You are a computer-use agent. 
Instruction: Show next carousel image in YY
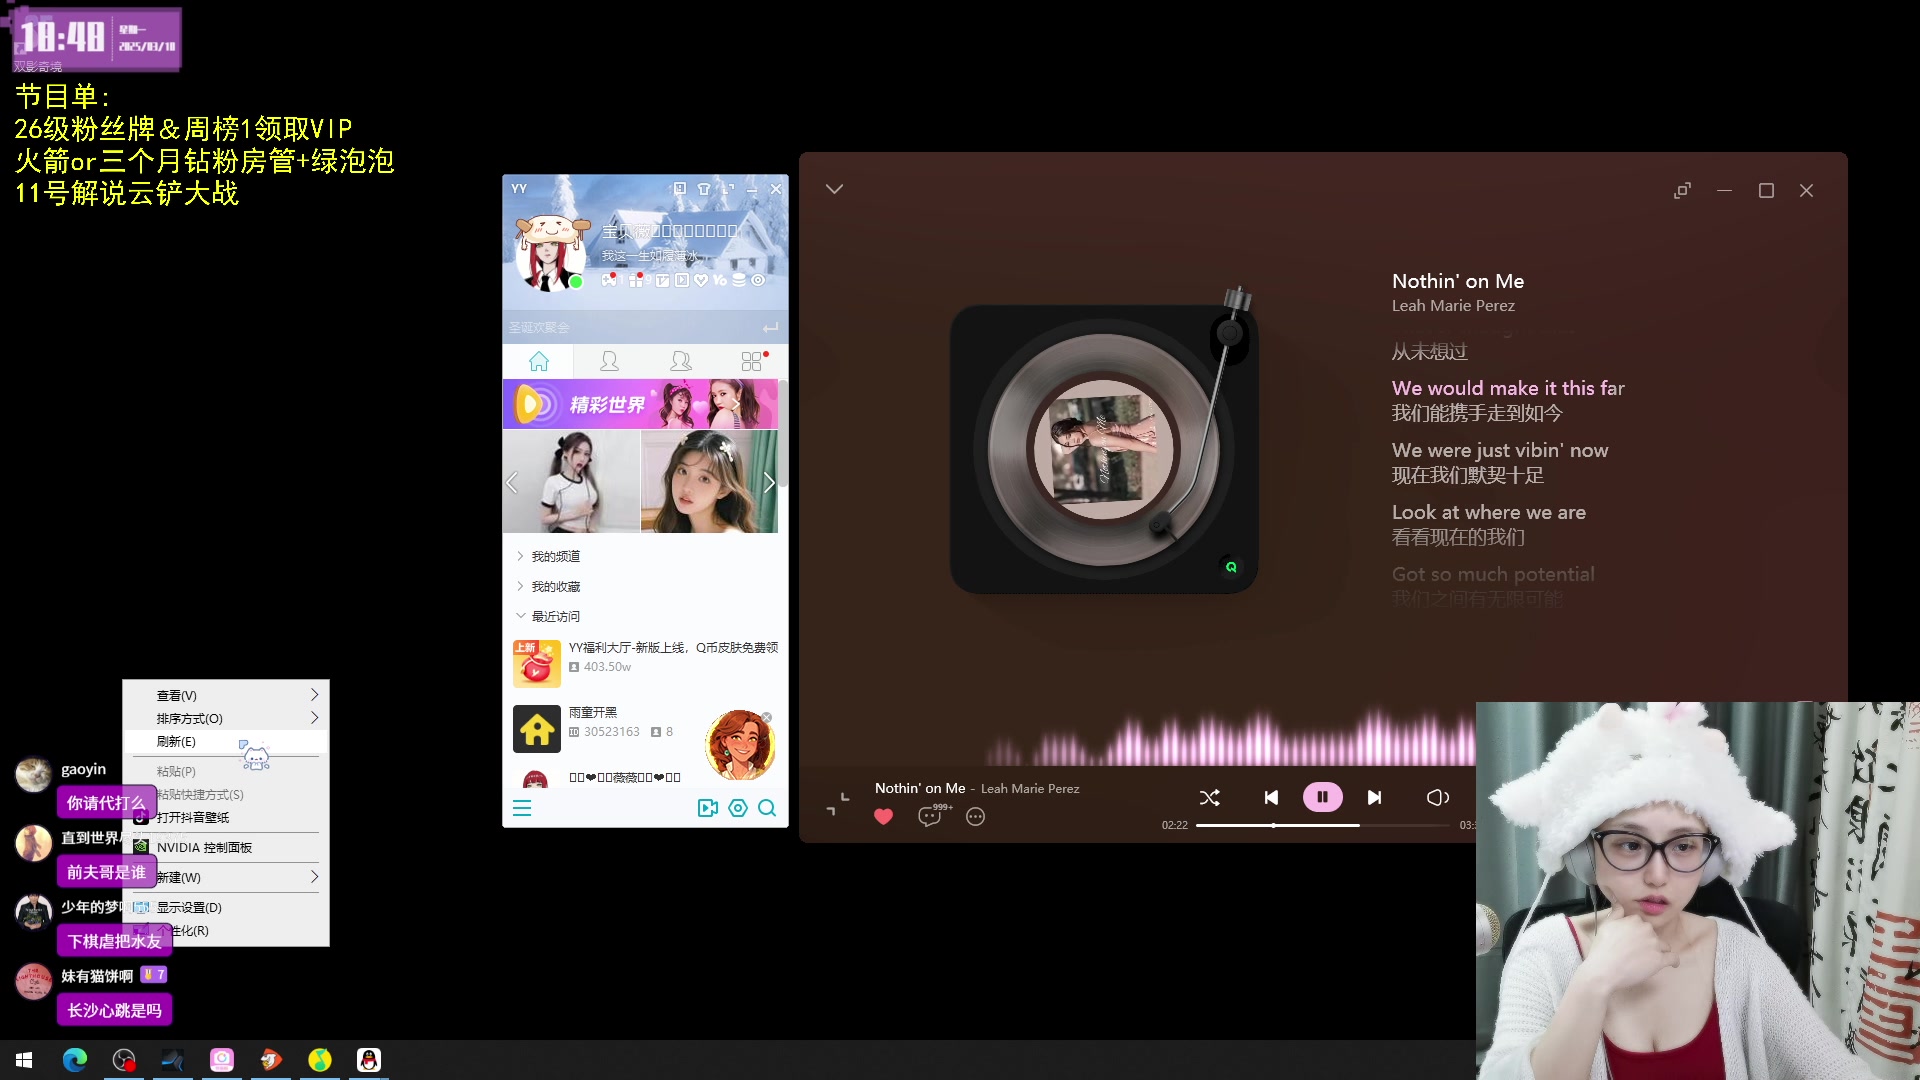[768, 483]
